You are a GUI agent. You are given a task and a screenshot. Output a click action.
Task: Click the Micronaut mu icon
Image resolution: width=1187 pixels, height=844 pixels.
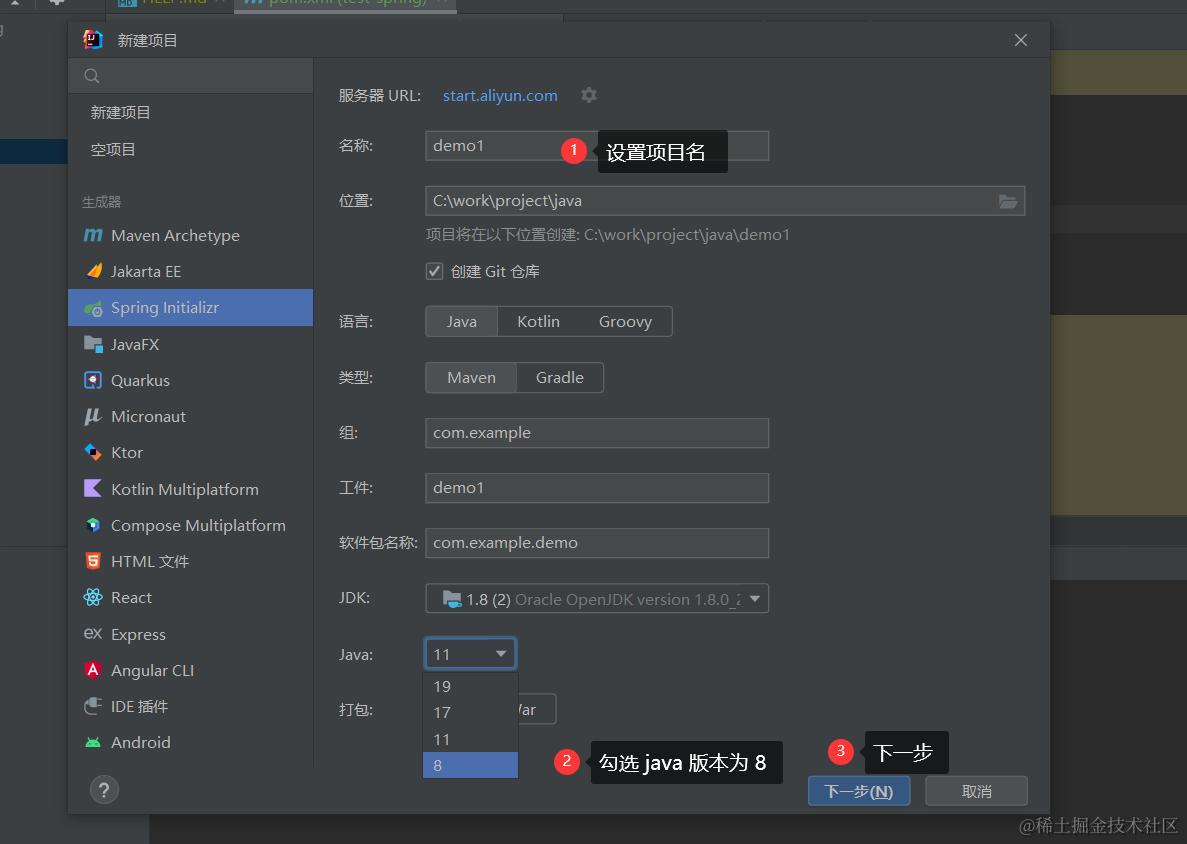tap(92, 416)
